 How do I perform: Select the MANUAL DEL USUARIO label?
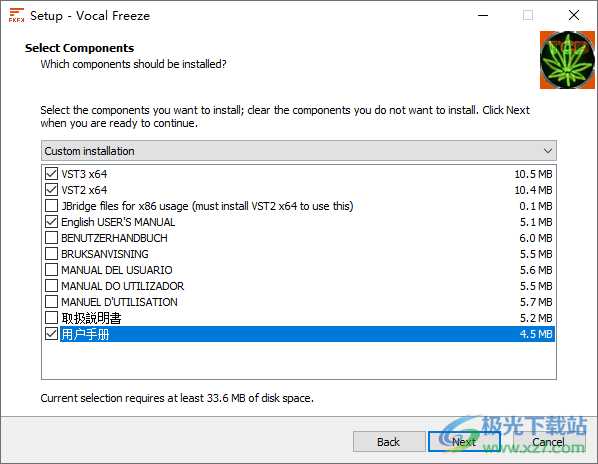coord(117,270)
